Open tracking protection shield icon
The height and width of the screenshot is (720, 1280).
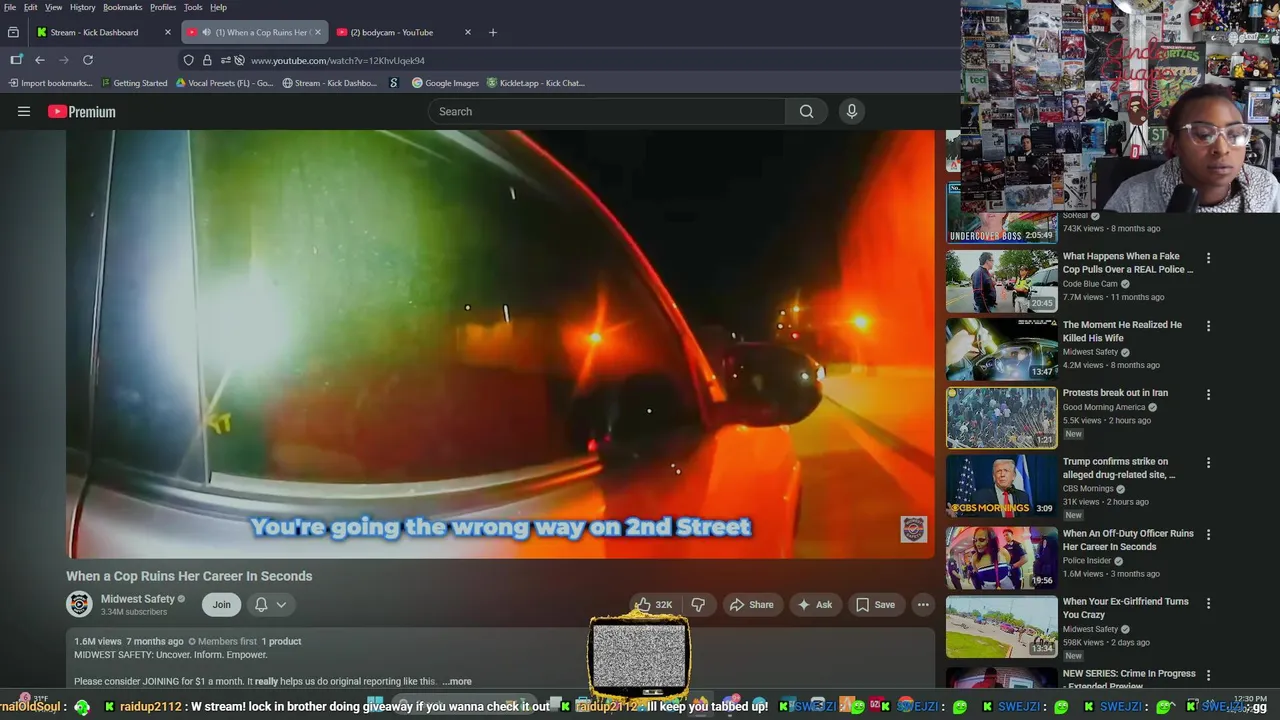pyautogui.click(x=188, y=60)
